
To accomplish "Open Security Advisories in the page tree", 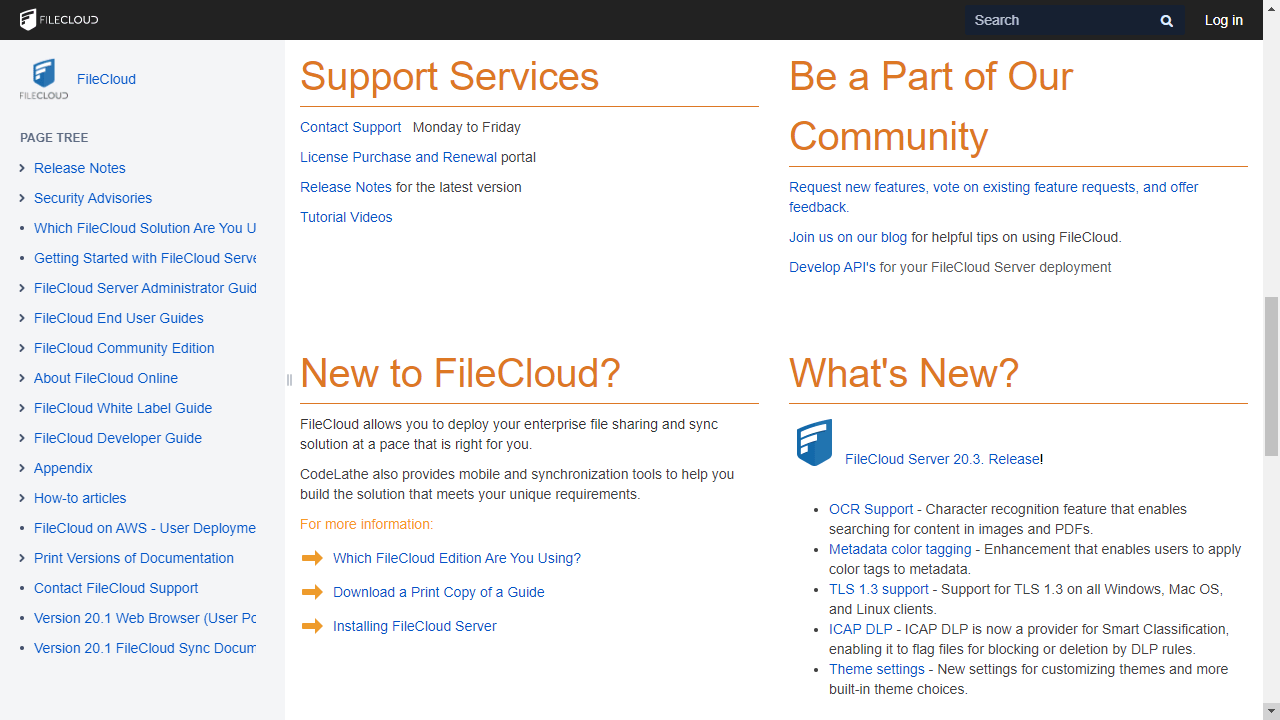I will (x=93, y=198).
